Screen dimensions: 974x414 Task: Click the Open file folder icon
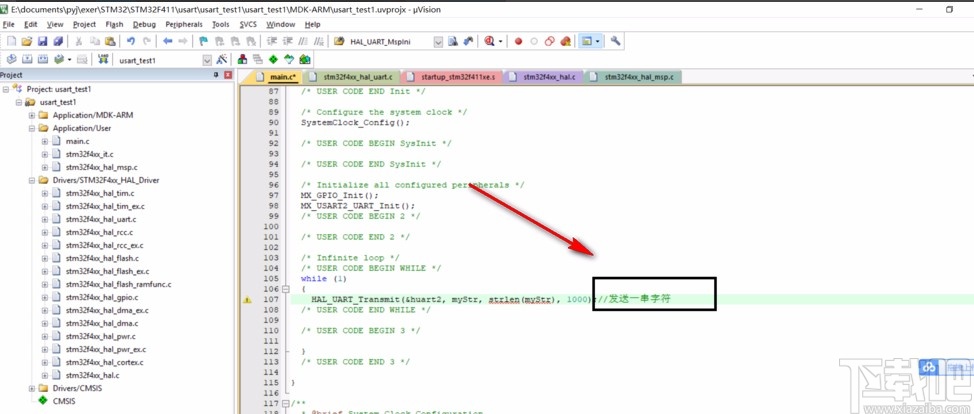click(27, 41)
